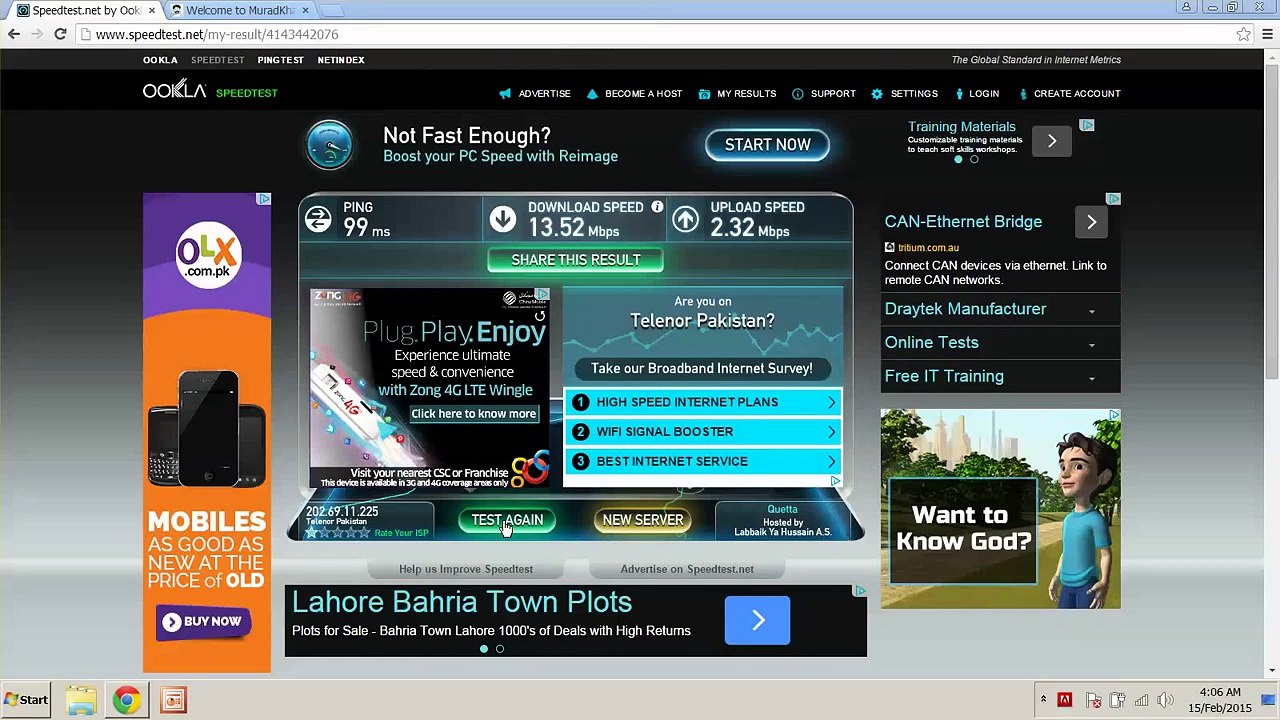
Task: Click the arrow beside Training Materials ad
Action: (1052, 142)
